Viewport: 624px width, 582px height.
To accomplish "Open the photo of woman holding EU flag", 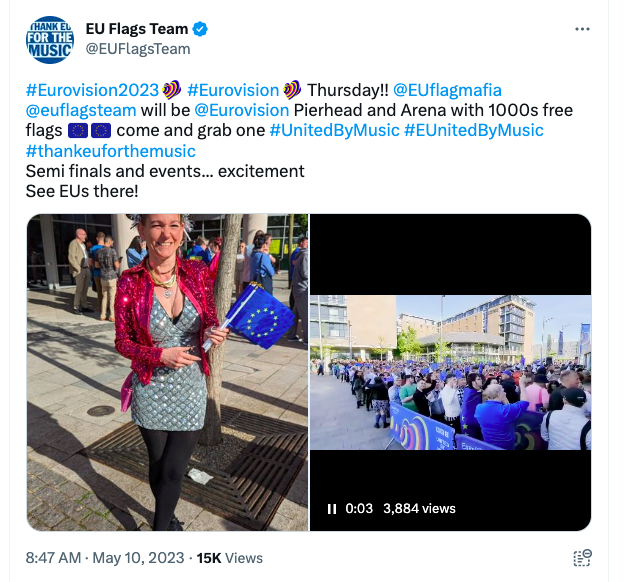I will tap(168, 372).
